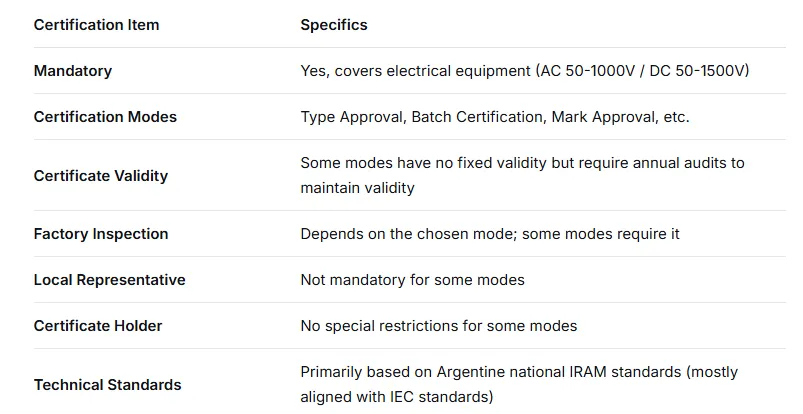The height and width of the screenshot is (414, 803).
Task: Select the "Certificate Holder" row label
Action: [x=98, y=326]
